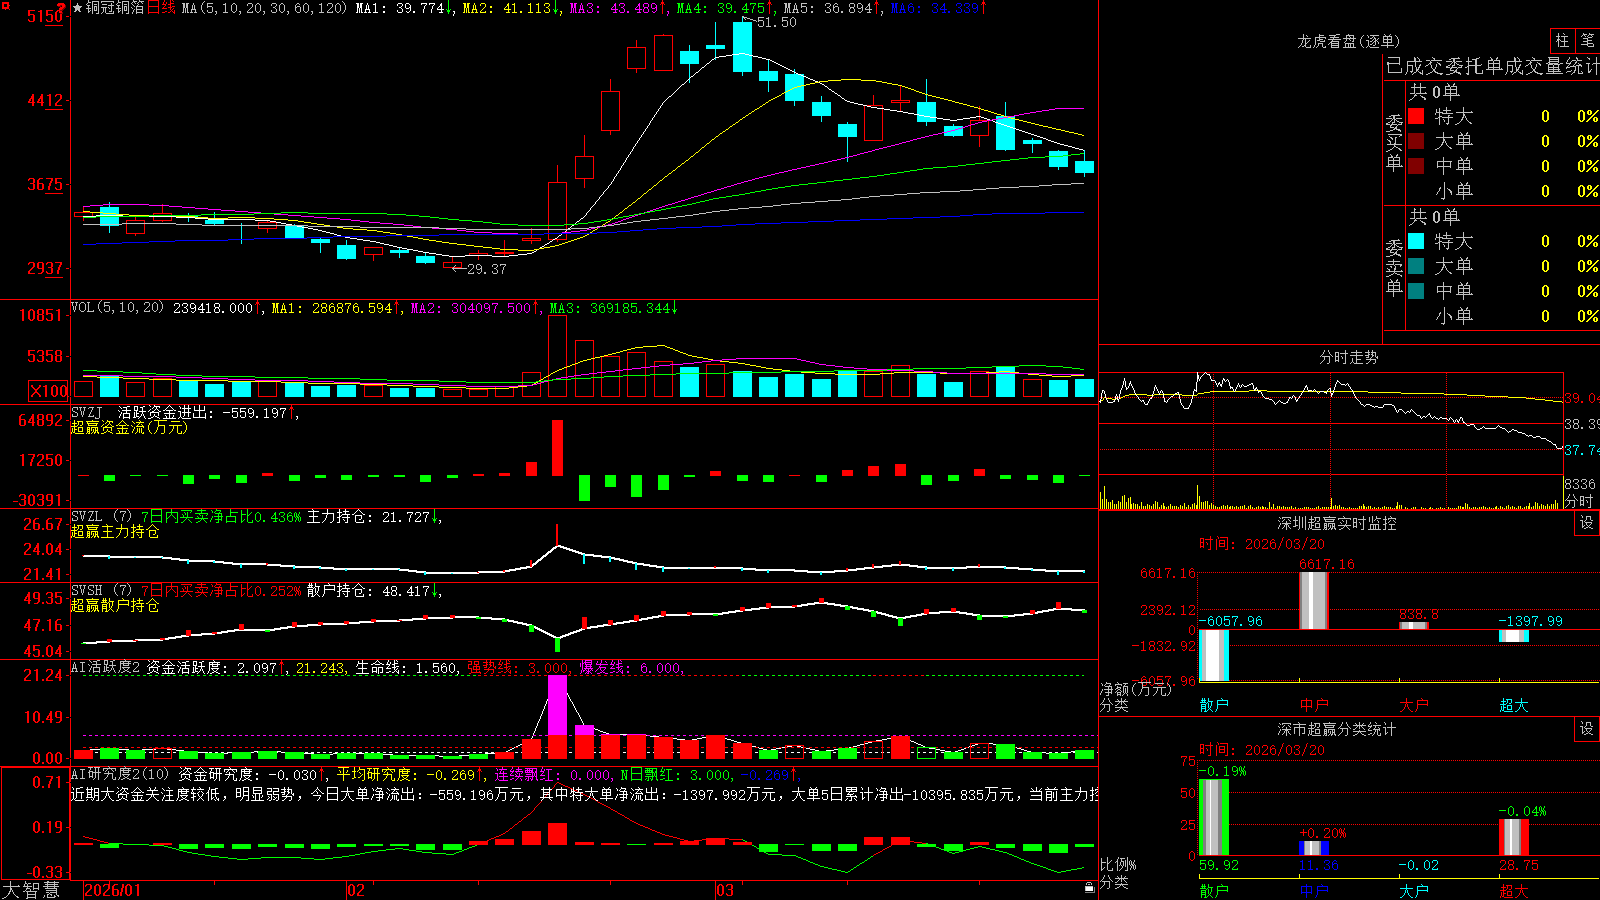Click the 比例% axis label
Screen dimensions: 1600x900
tap(1118, 864)
